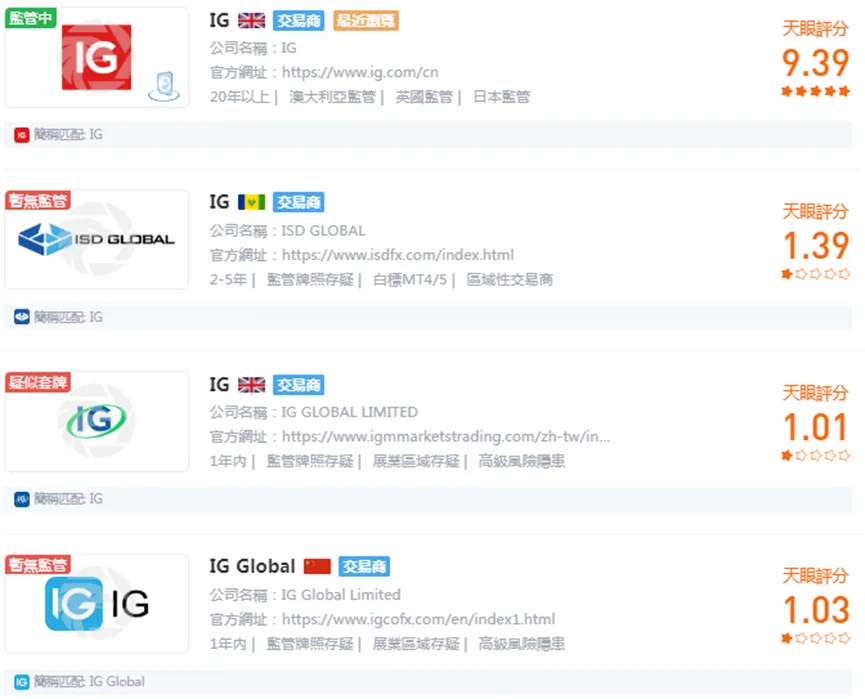The width and height of the screenshot is (865, 699).
Task: Click the small dark-blue IG icon in third match row
Action: pyautogui.click(x=22, y=499)
